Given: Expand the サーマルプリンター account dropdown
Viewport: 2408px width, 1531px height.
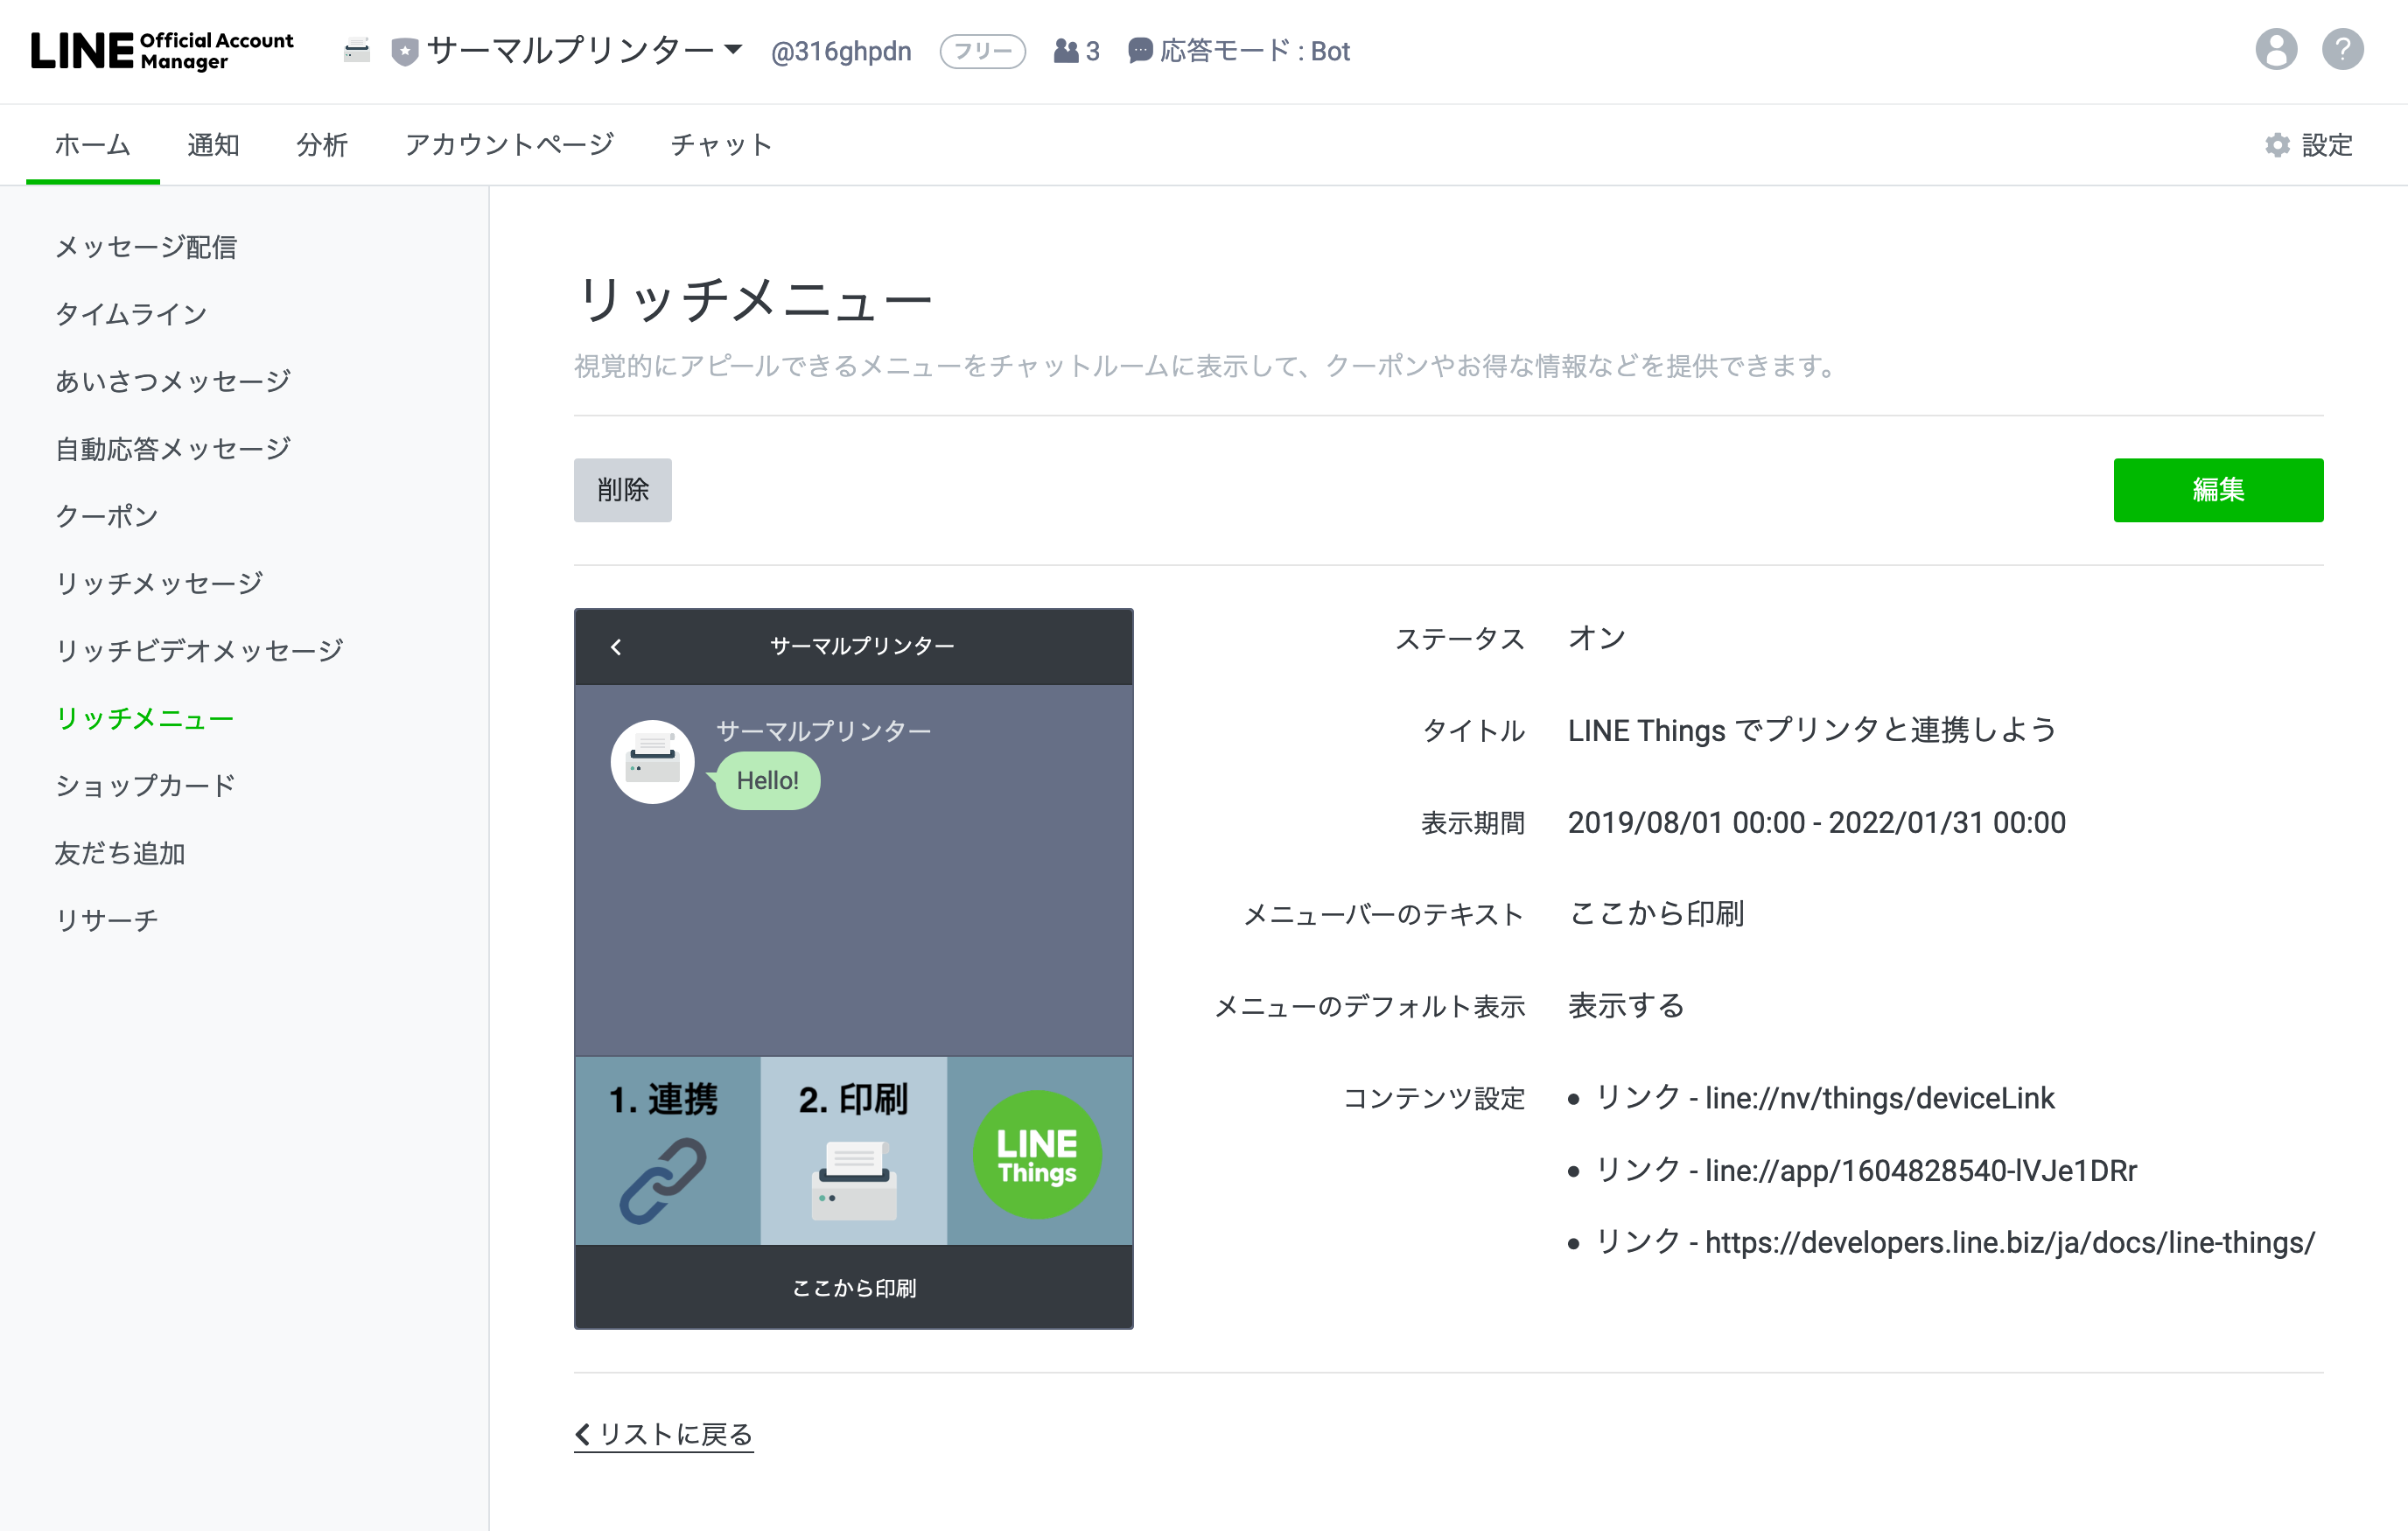Looking at the screenshot, I should (x=734, y=49).
